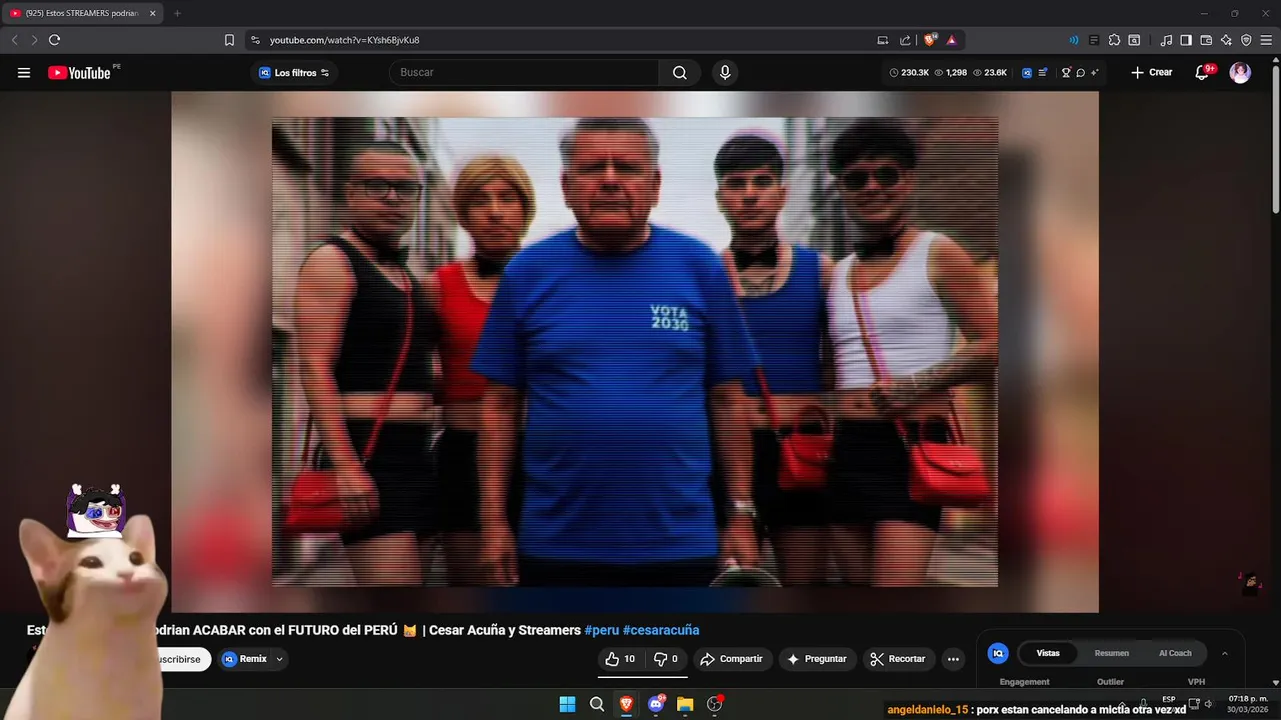The height and width of the screenshot is (720, 1281).
Task: Reload the page
Action: tap(54, 40)
